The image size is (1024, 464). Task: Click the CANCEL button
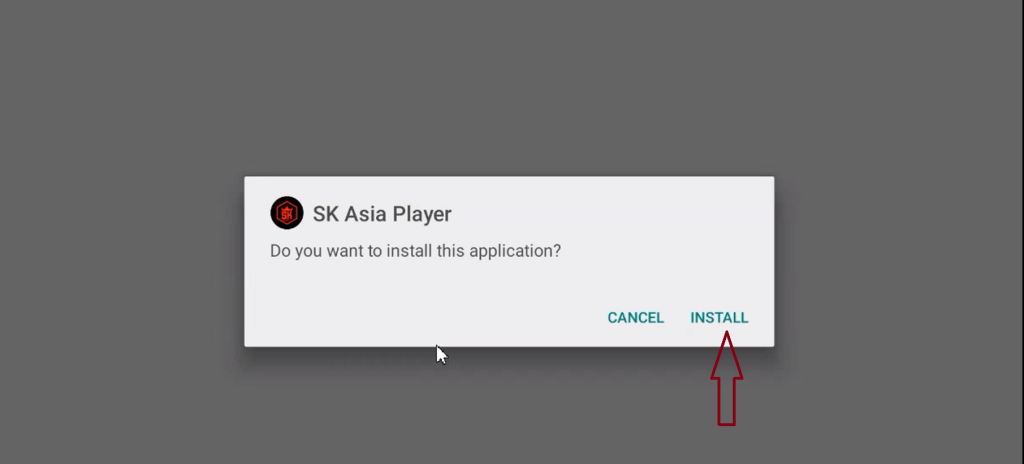click(x=635, y=318)
